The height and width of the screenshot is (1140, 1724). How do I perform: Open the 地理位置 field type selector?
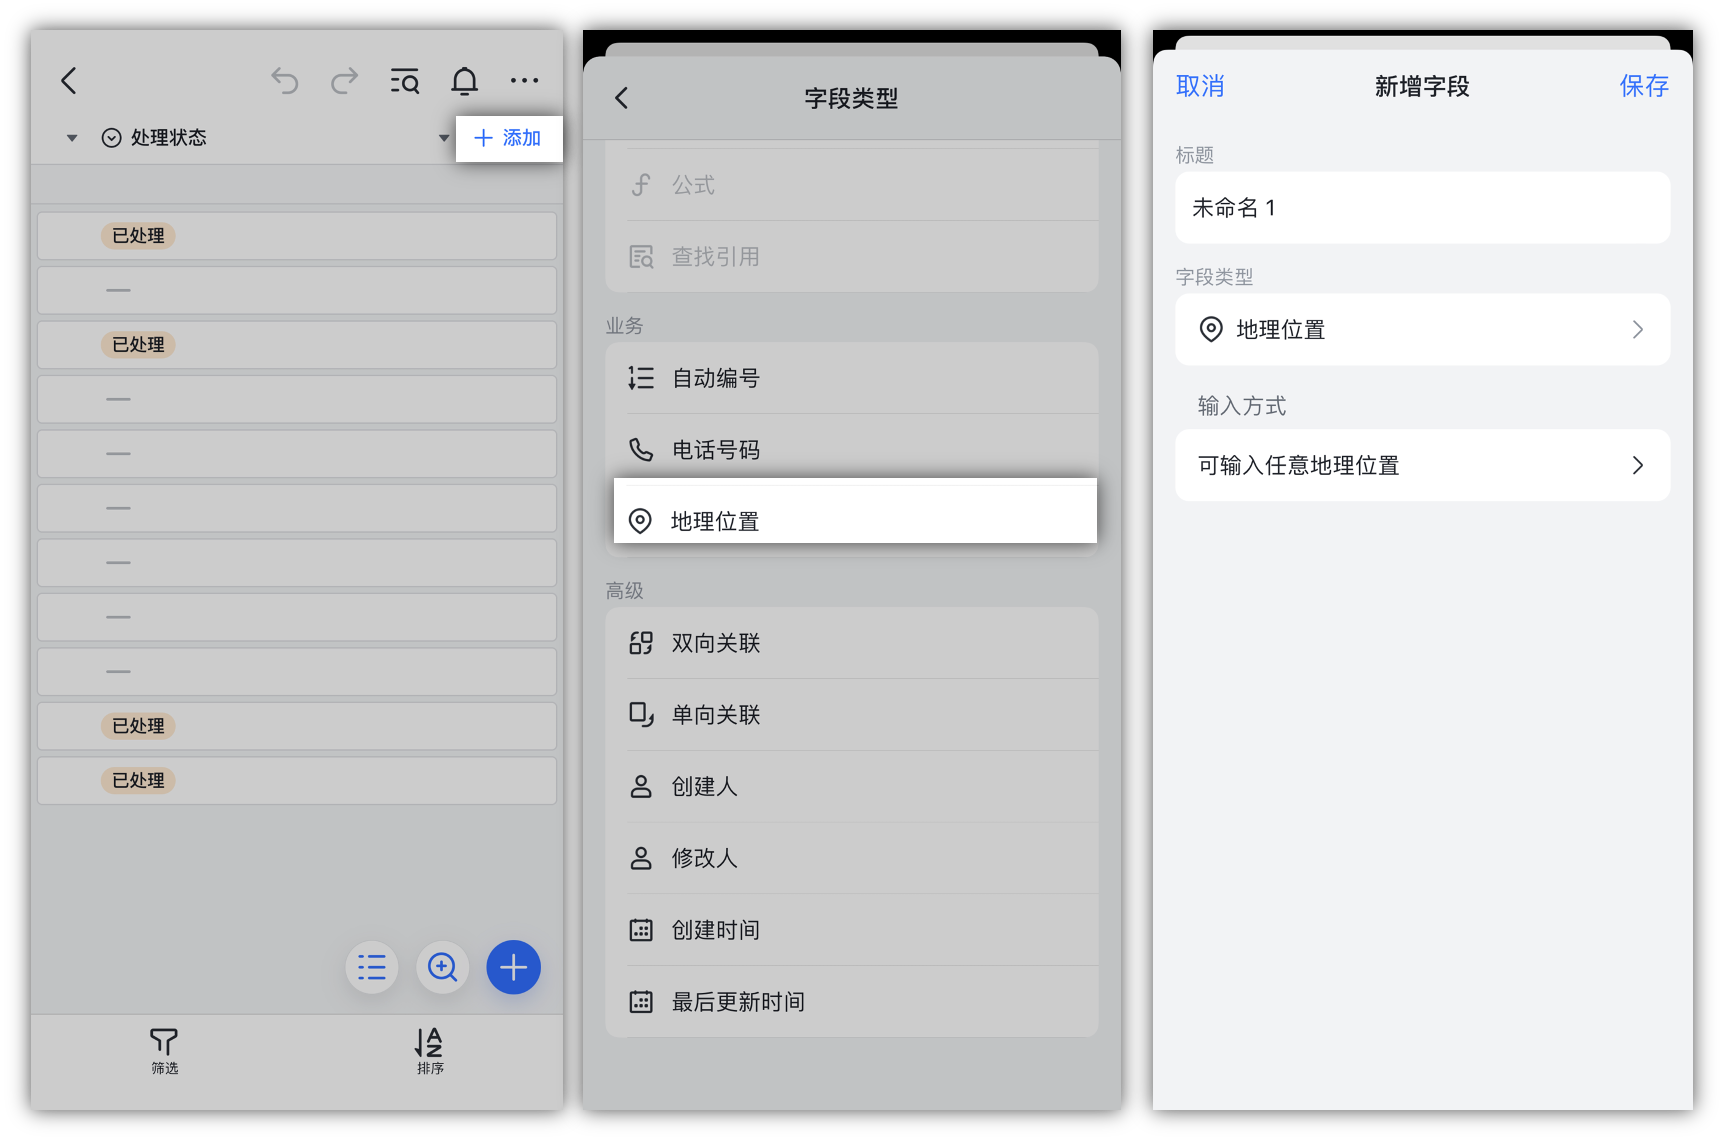tap(1421, 330)
